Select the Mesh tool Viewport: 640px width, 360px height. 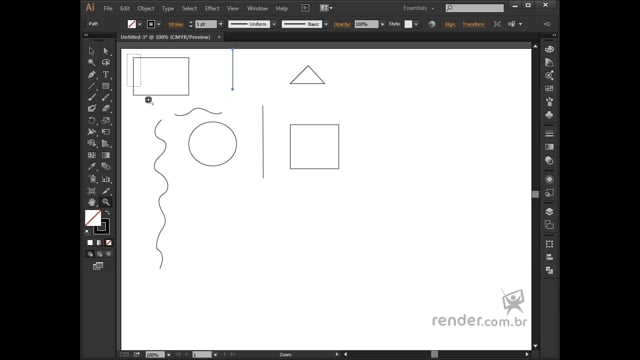pos(91,155)
